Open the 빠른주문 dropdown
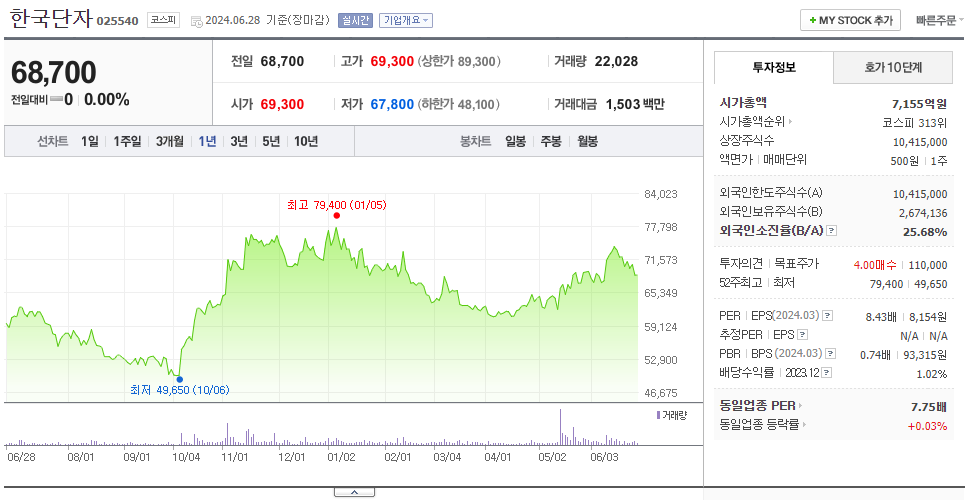Viewport: 968px width, 500px height. click(940, 20)
